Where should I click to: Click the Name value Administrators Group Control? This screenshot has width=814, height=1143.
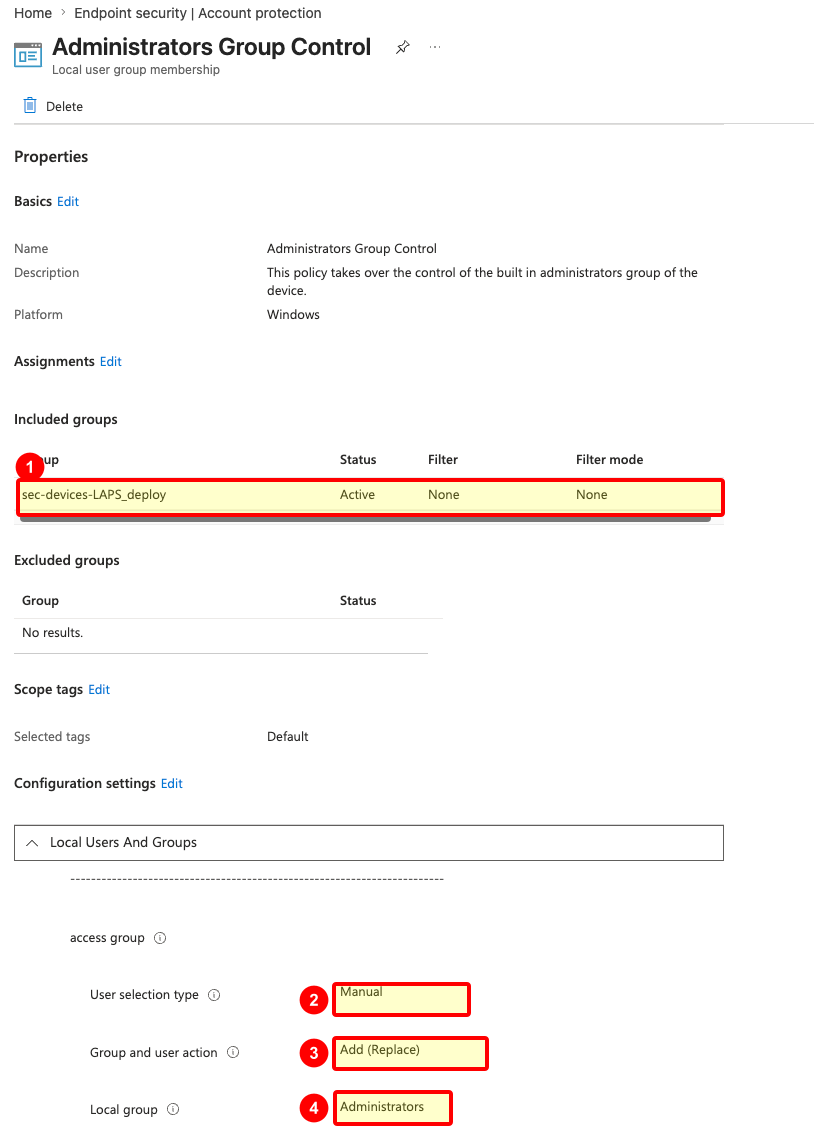(x=352, y=249)
